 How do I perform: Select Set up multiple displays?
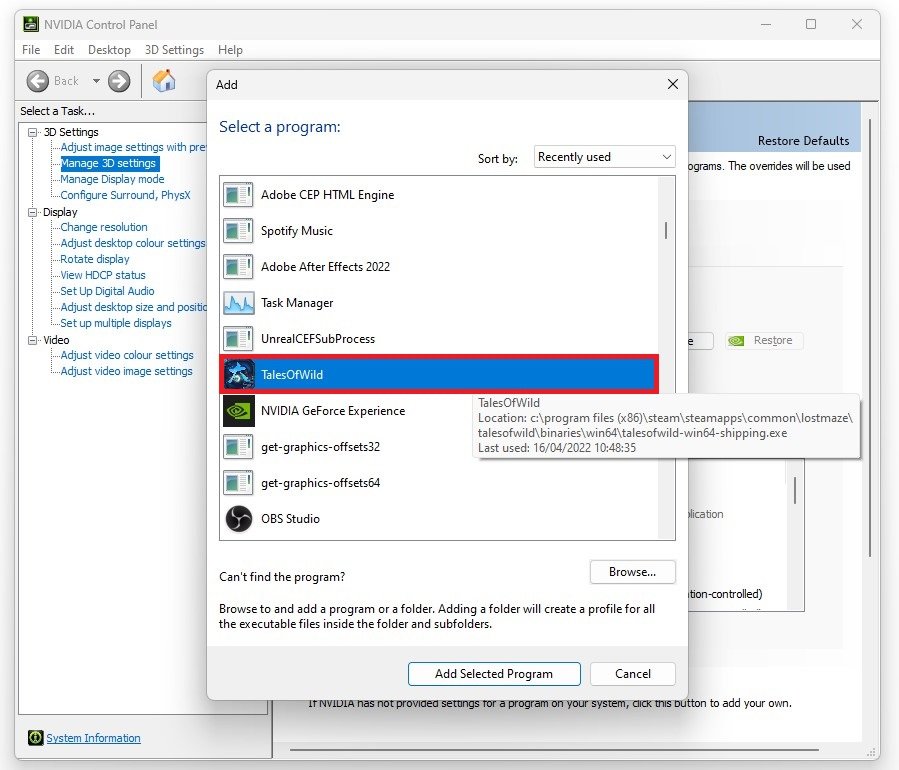click(x=116, y=323)
